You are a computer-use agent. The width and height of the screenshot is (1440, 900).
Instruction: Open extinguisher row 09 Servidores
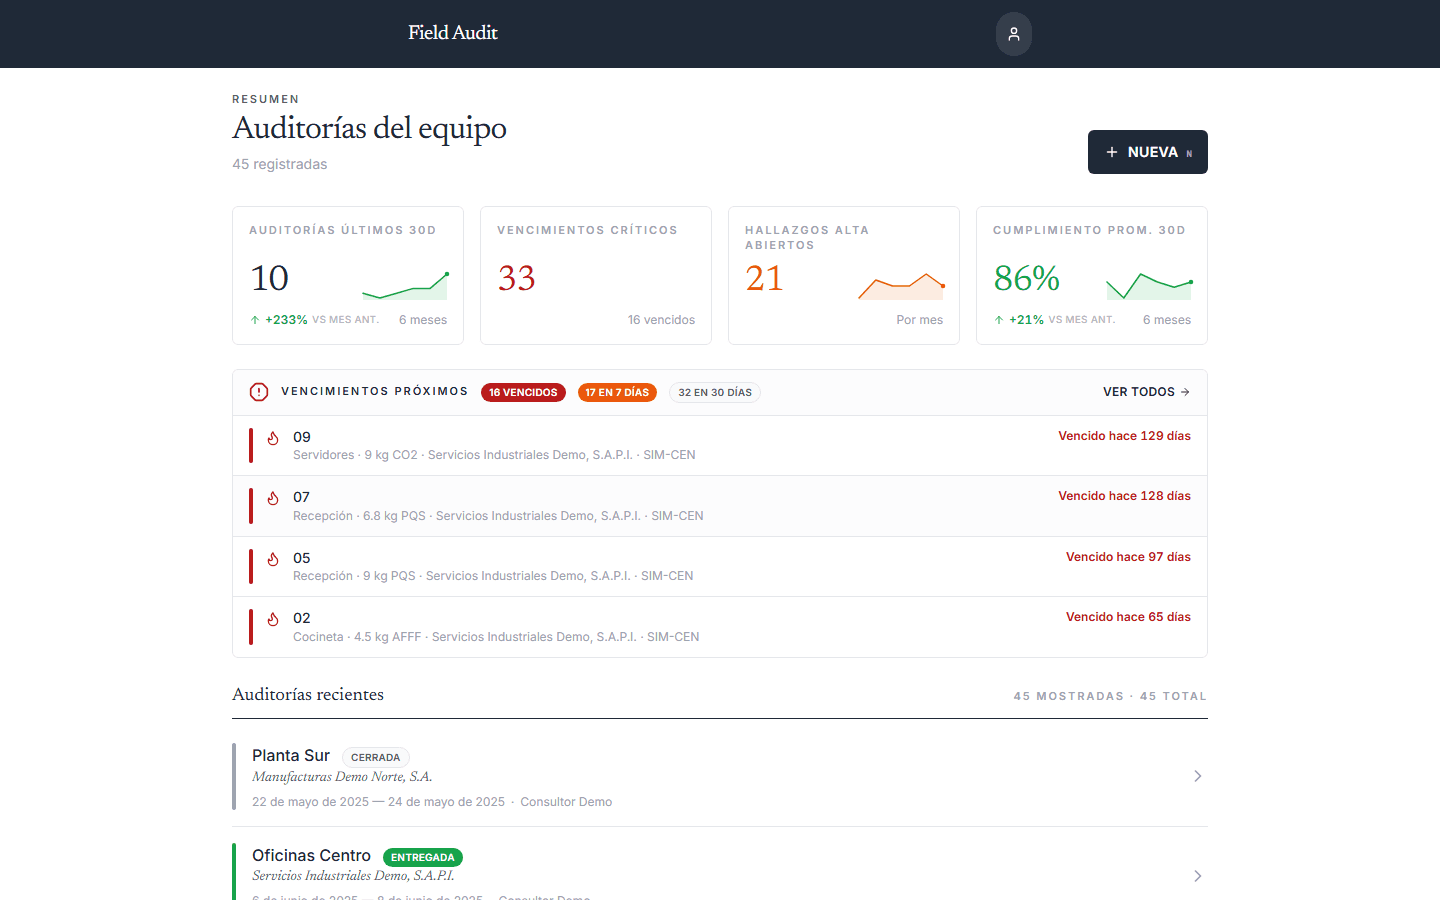(x=720, y=446)
